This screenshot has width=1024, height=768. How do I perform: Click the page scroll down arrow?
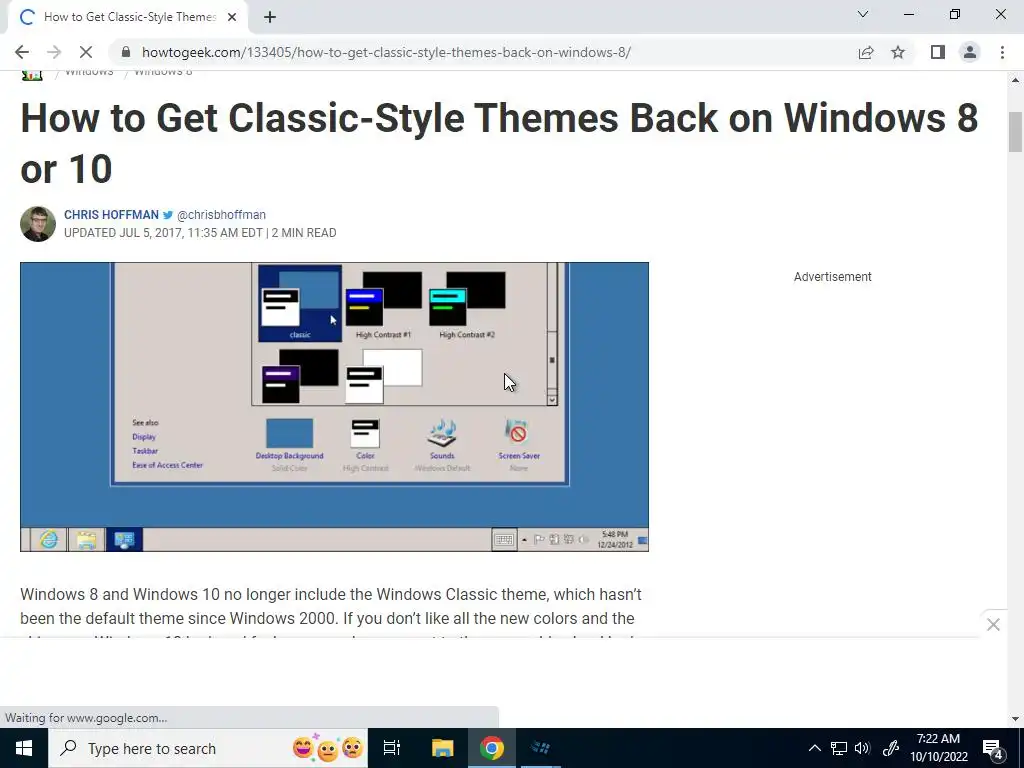tap(1016, 719)
